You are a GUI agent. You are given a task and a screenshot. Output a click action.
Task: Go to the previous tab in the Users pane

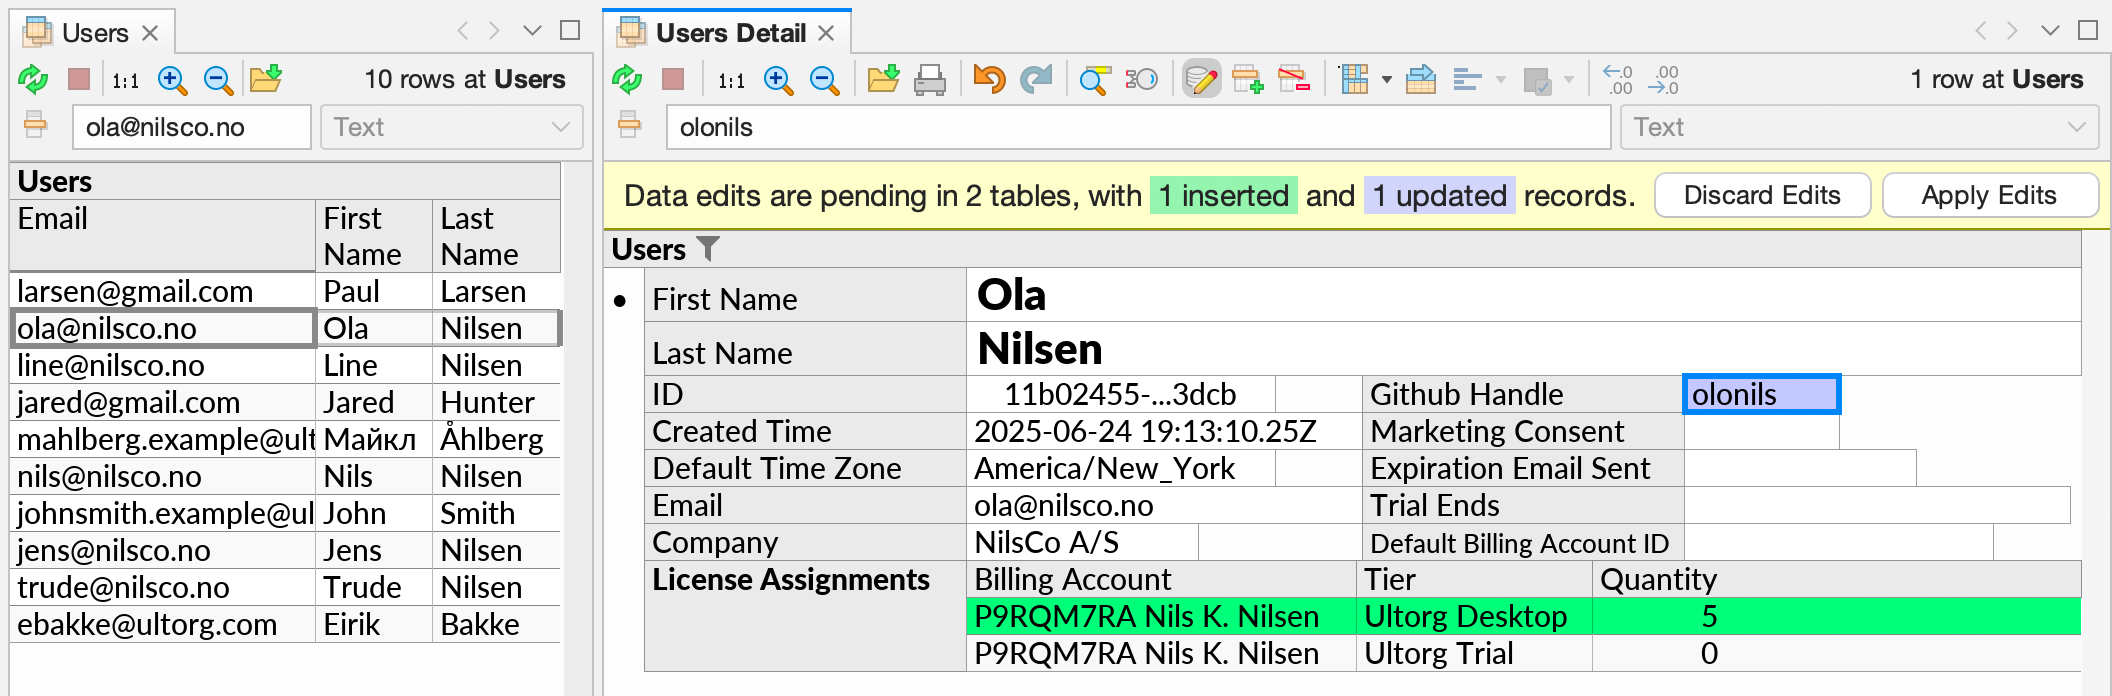click(x=462, y=31)
